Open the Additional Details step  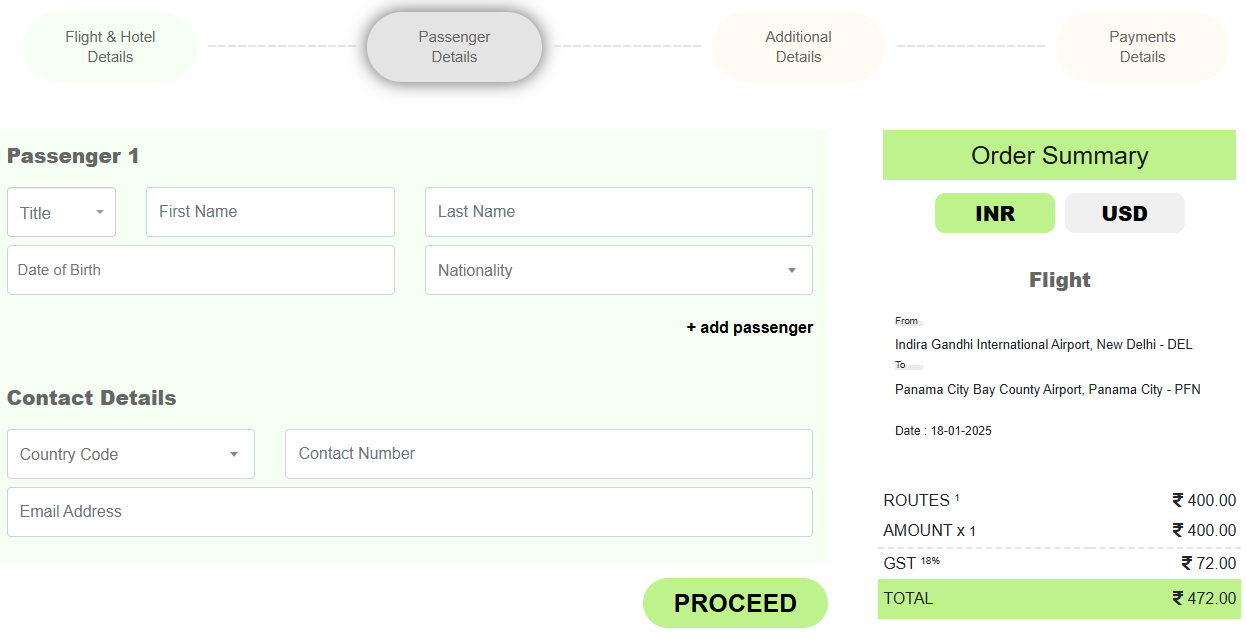[x=798, y=47]
